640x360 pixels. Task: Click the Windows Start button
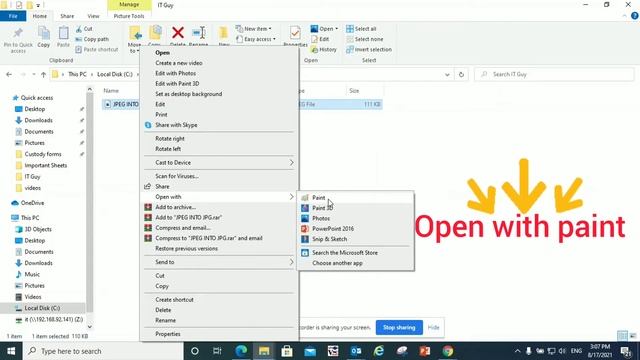11,351
